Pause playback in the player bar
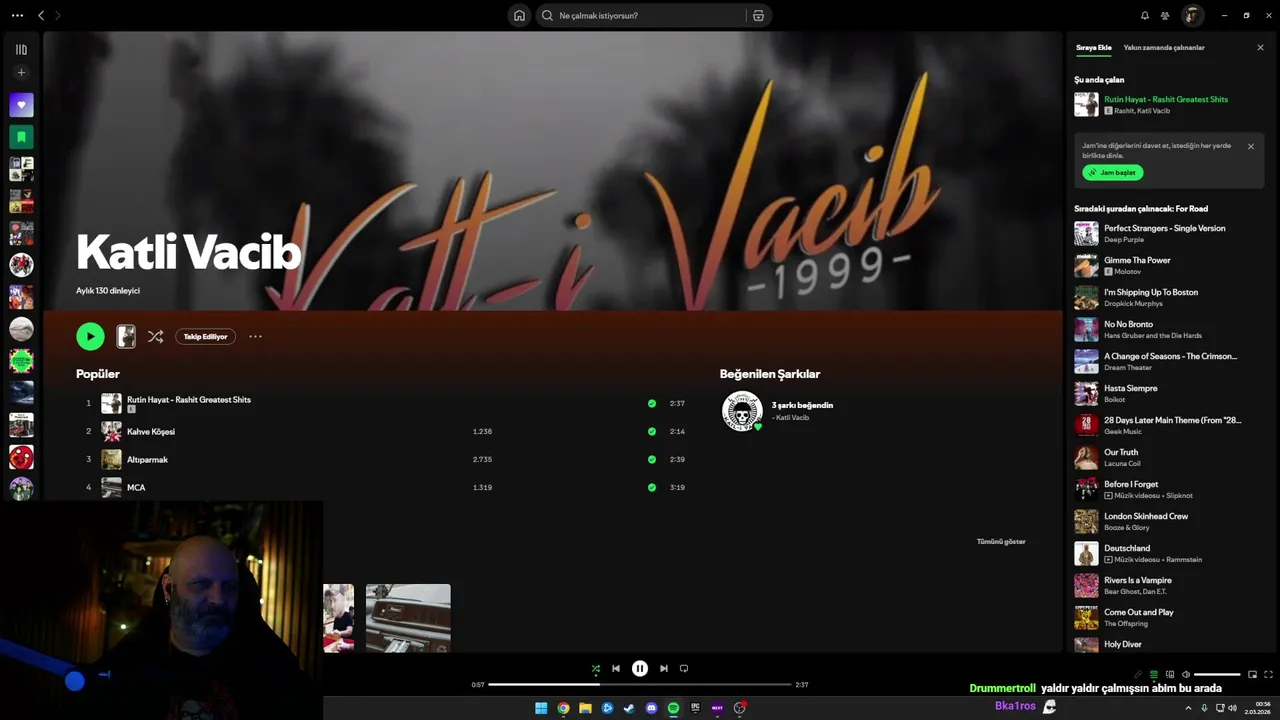 (x=640, y=669)
